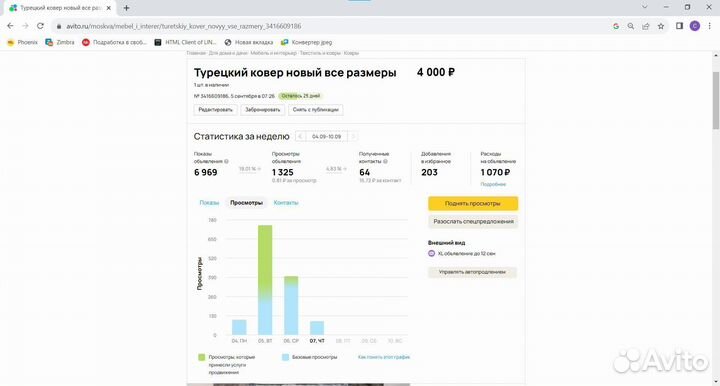Expand the tab search chevron in the title bar
This screenshot has width=720, height=386.
point(645,7)
